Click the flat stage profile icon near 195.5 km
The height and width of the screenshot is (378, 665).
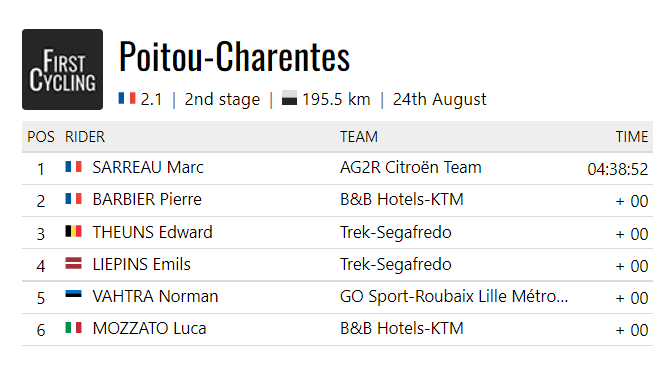pyautogui.click(x=289, y=98)
